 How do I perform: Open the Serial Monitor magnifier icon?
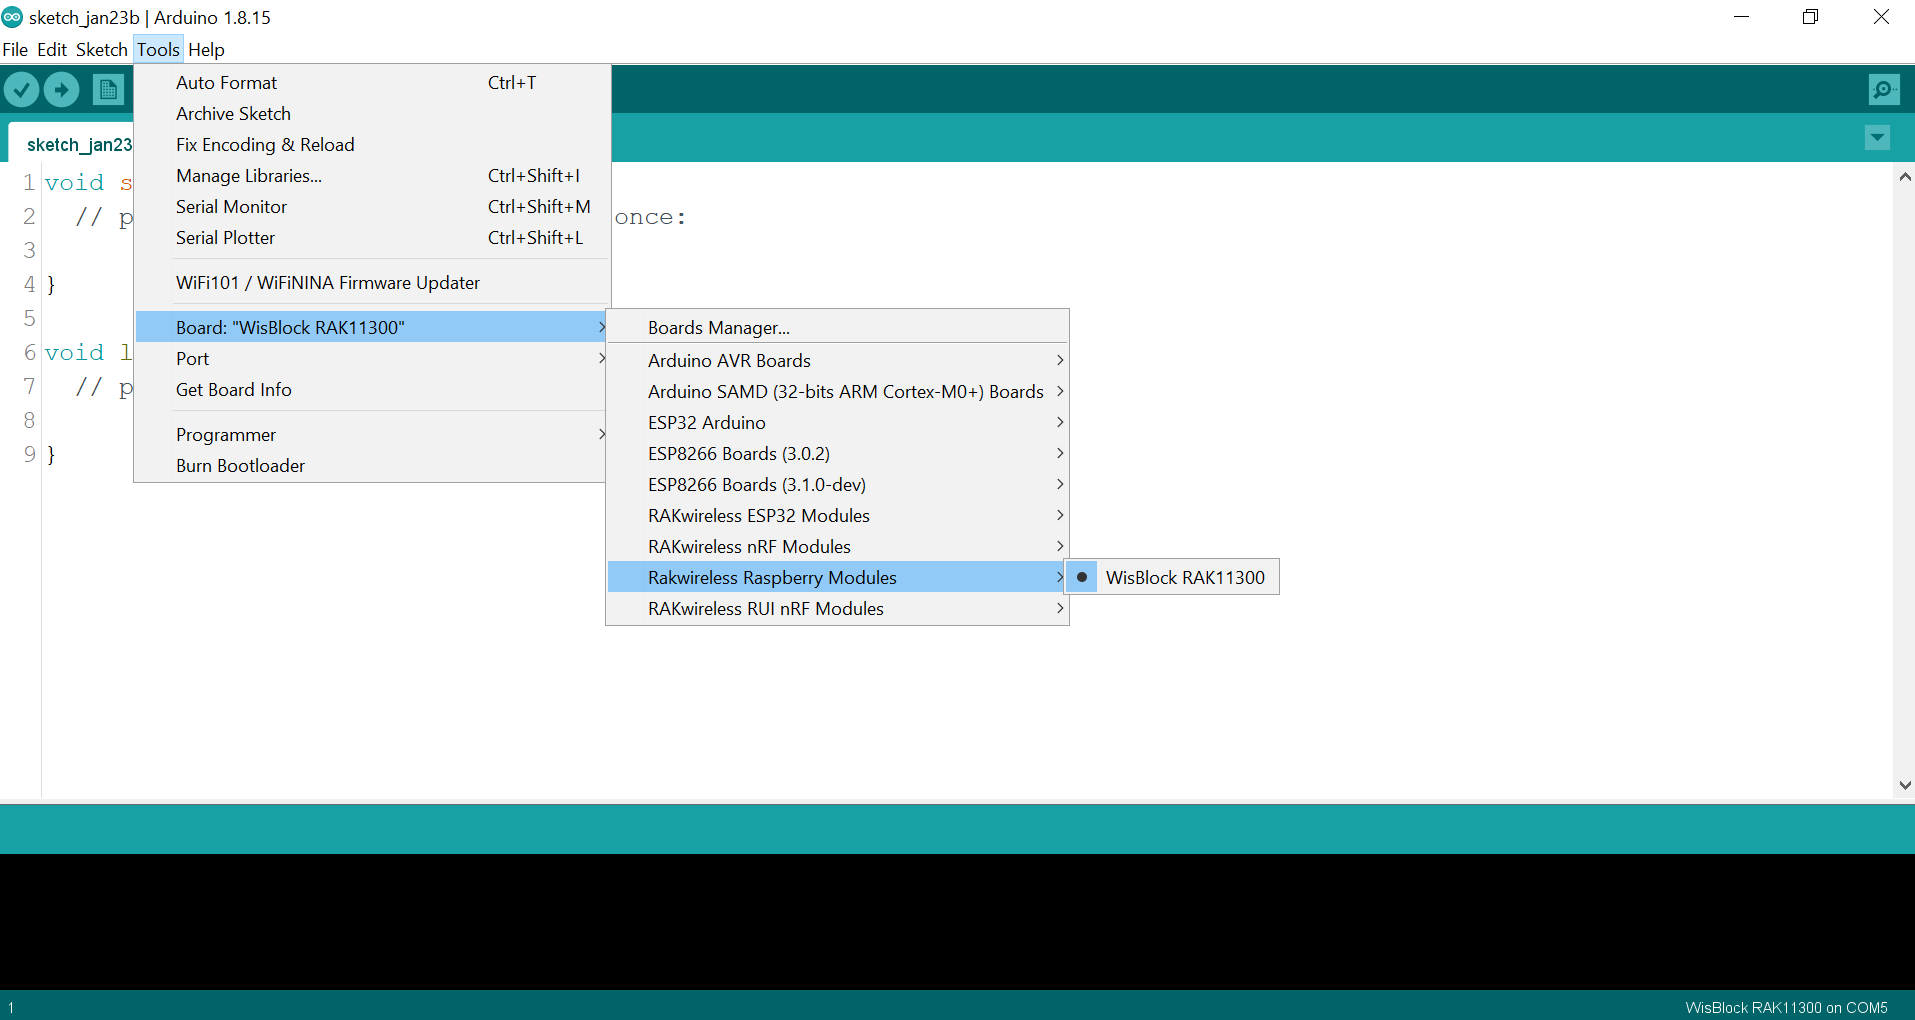pyautogui.click(x=1884, y=90)
